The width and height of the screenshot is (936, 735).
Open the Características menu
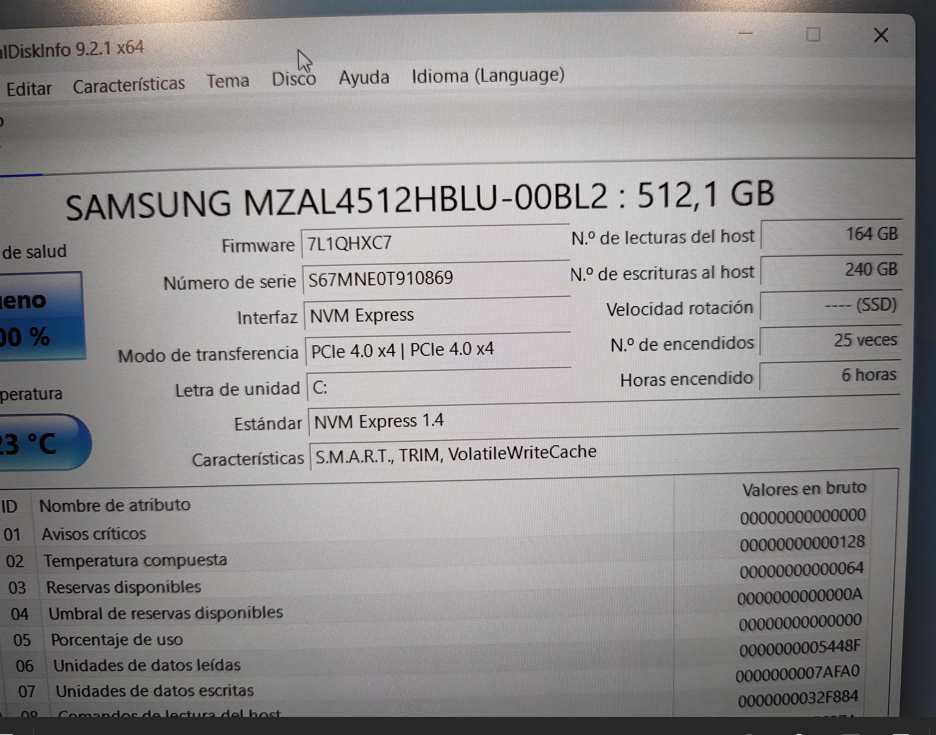point(128,85)
